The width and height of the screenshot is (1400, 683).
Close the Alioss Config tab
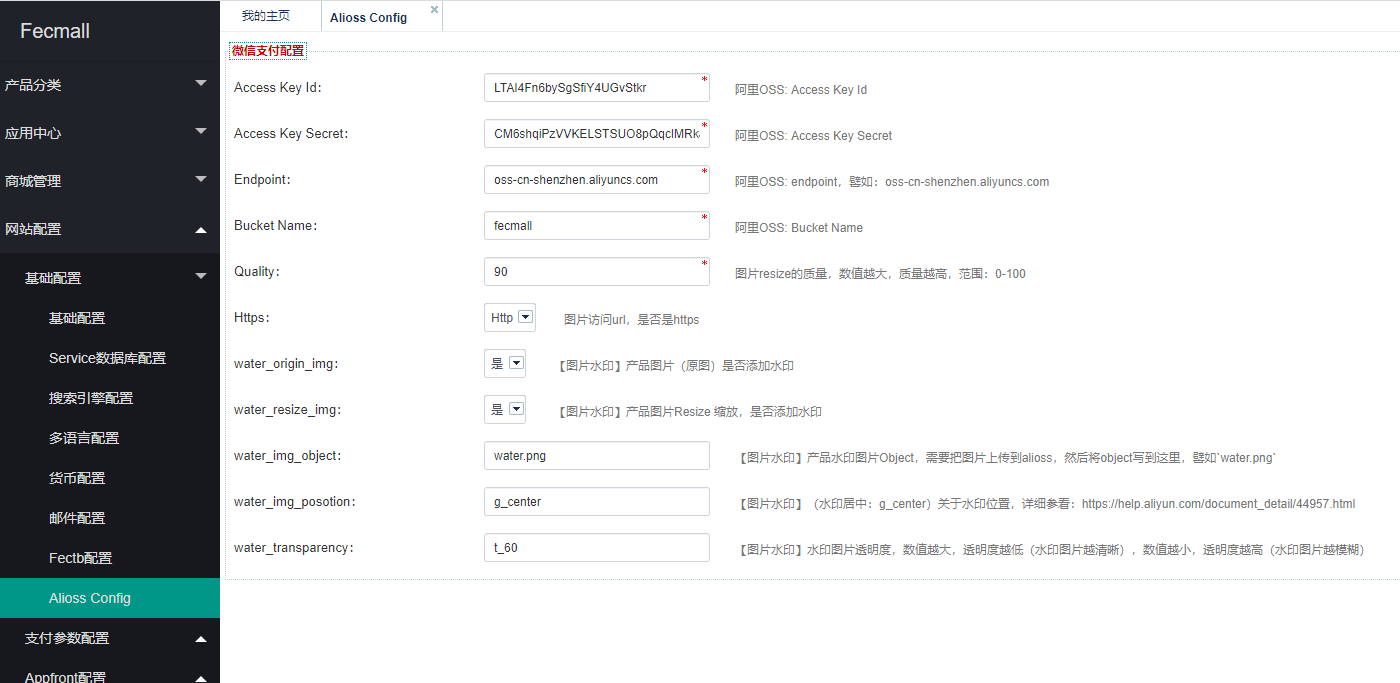coord(434,9)
